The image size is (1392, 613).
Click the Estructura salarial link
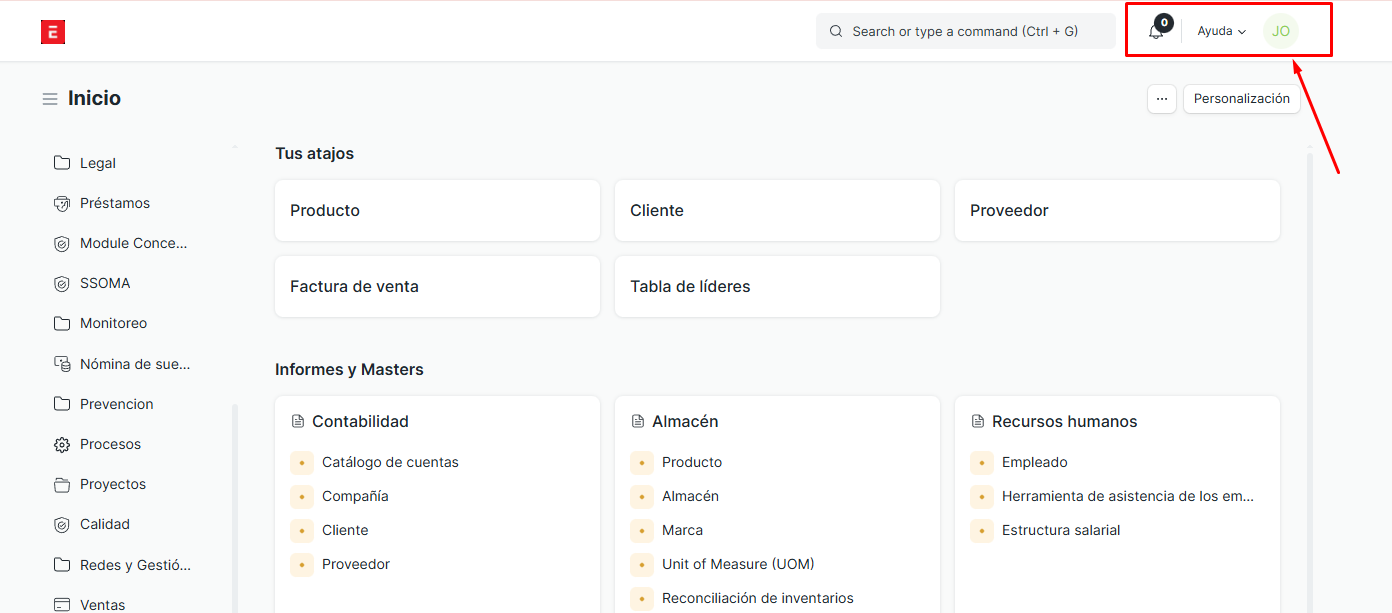(1060, 530)
